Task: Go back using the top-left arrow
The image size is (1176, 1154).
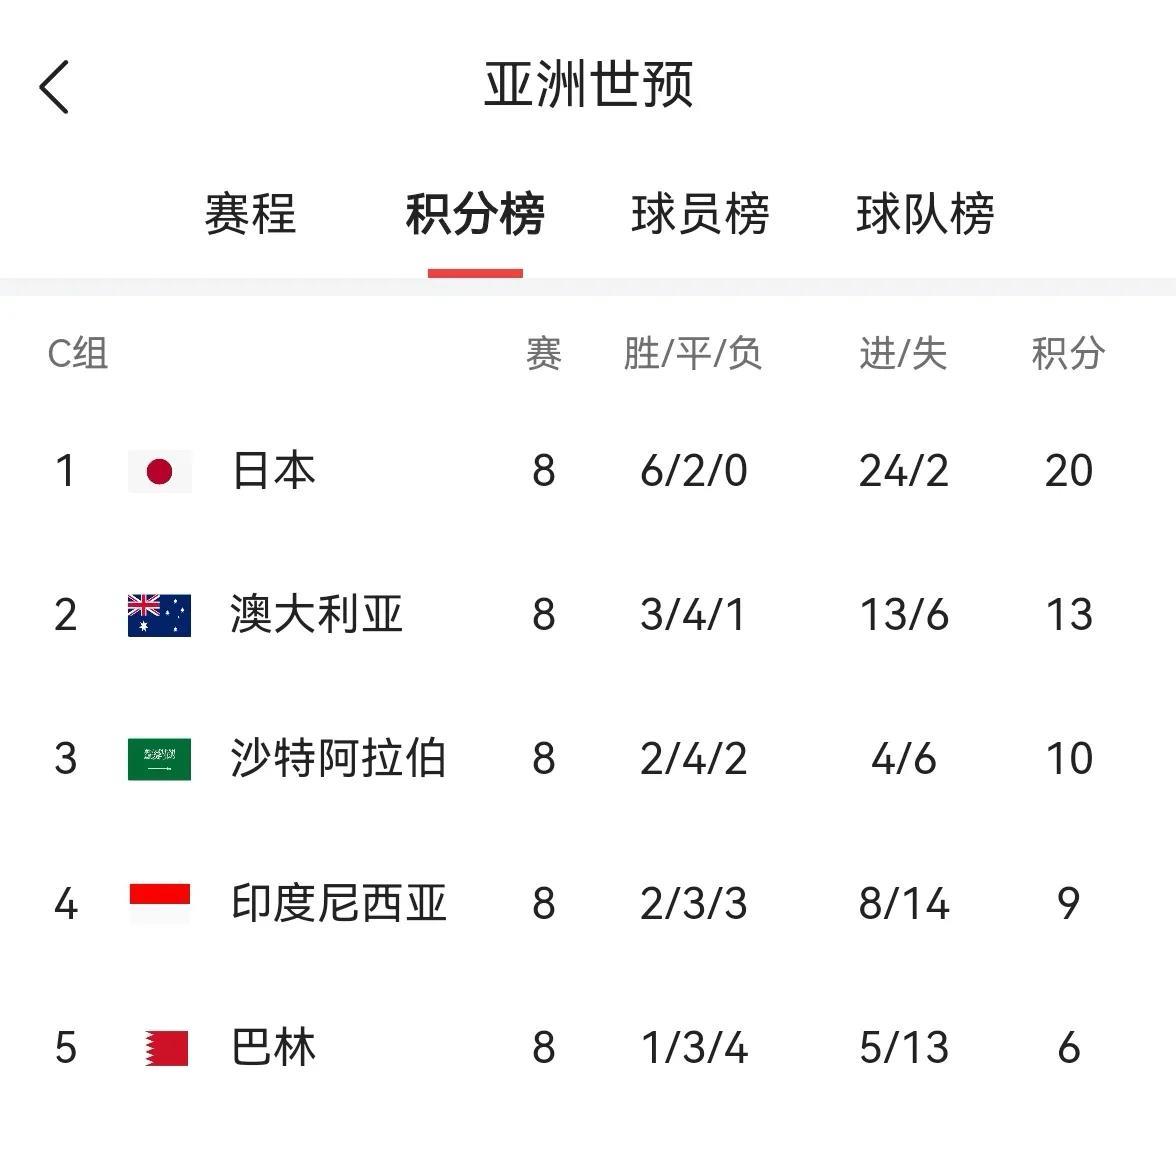Action: [54, 87]
